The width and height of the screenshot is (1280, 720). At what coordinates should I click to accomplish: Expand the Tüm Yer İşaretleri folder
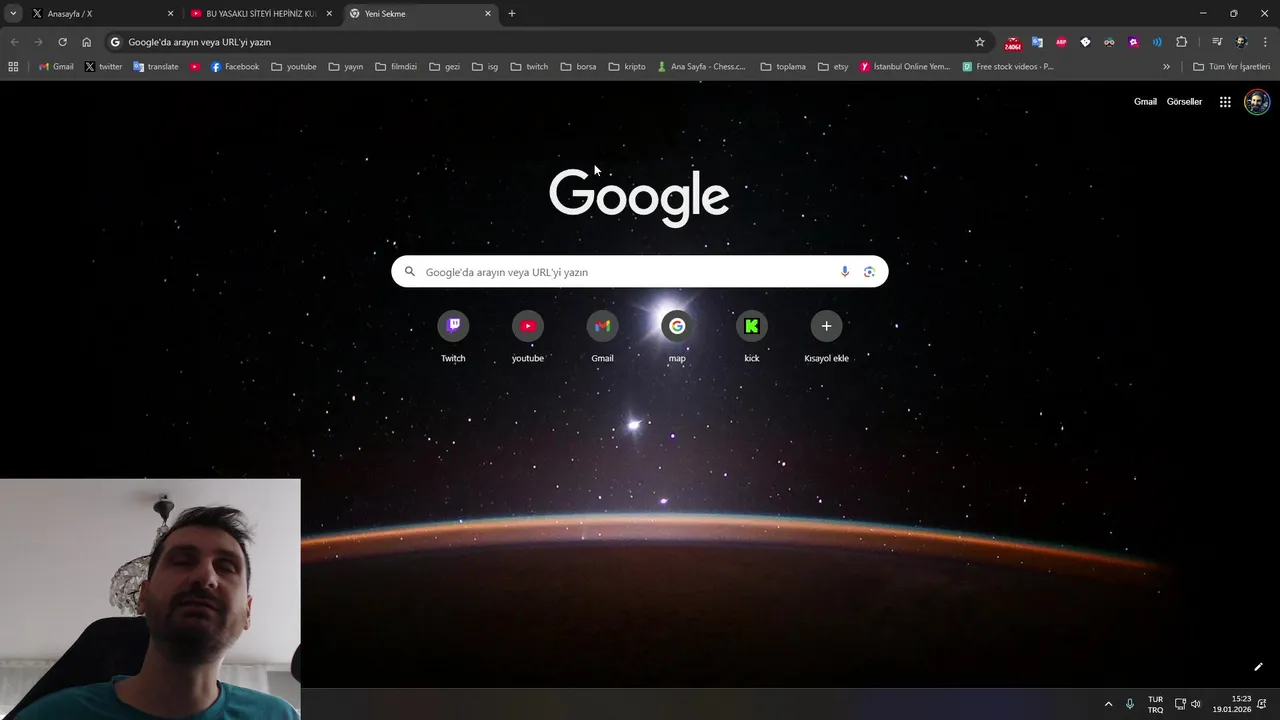[1231, 67]
